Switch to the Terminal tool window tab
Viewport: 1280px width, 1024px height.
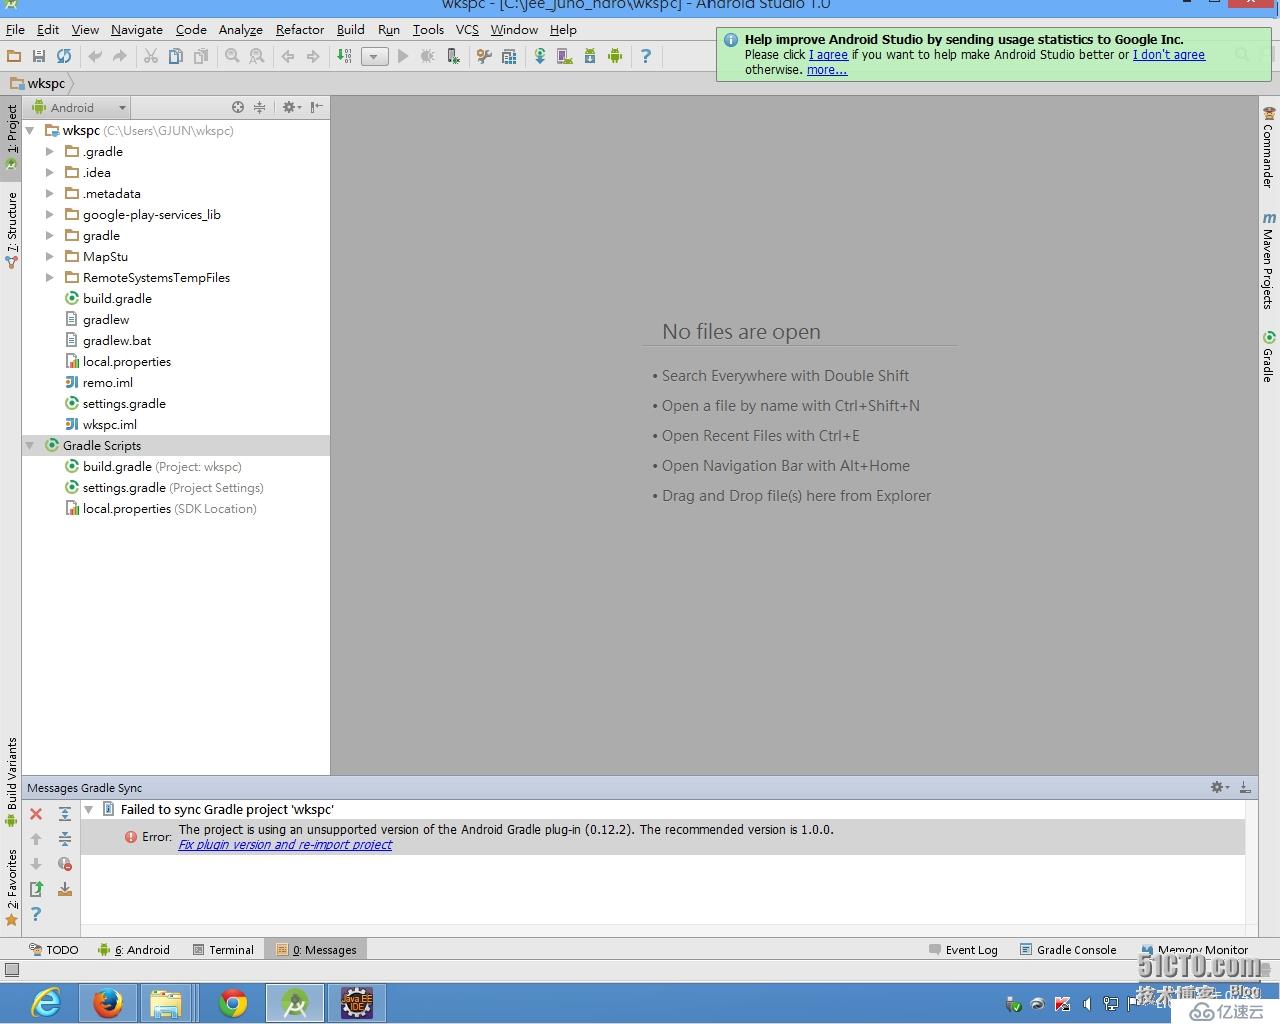[223, 950]
